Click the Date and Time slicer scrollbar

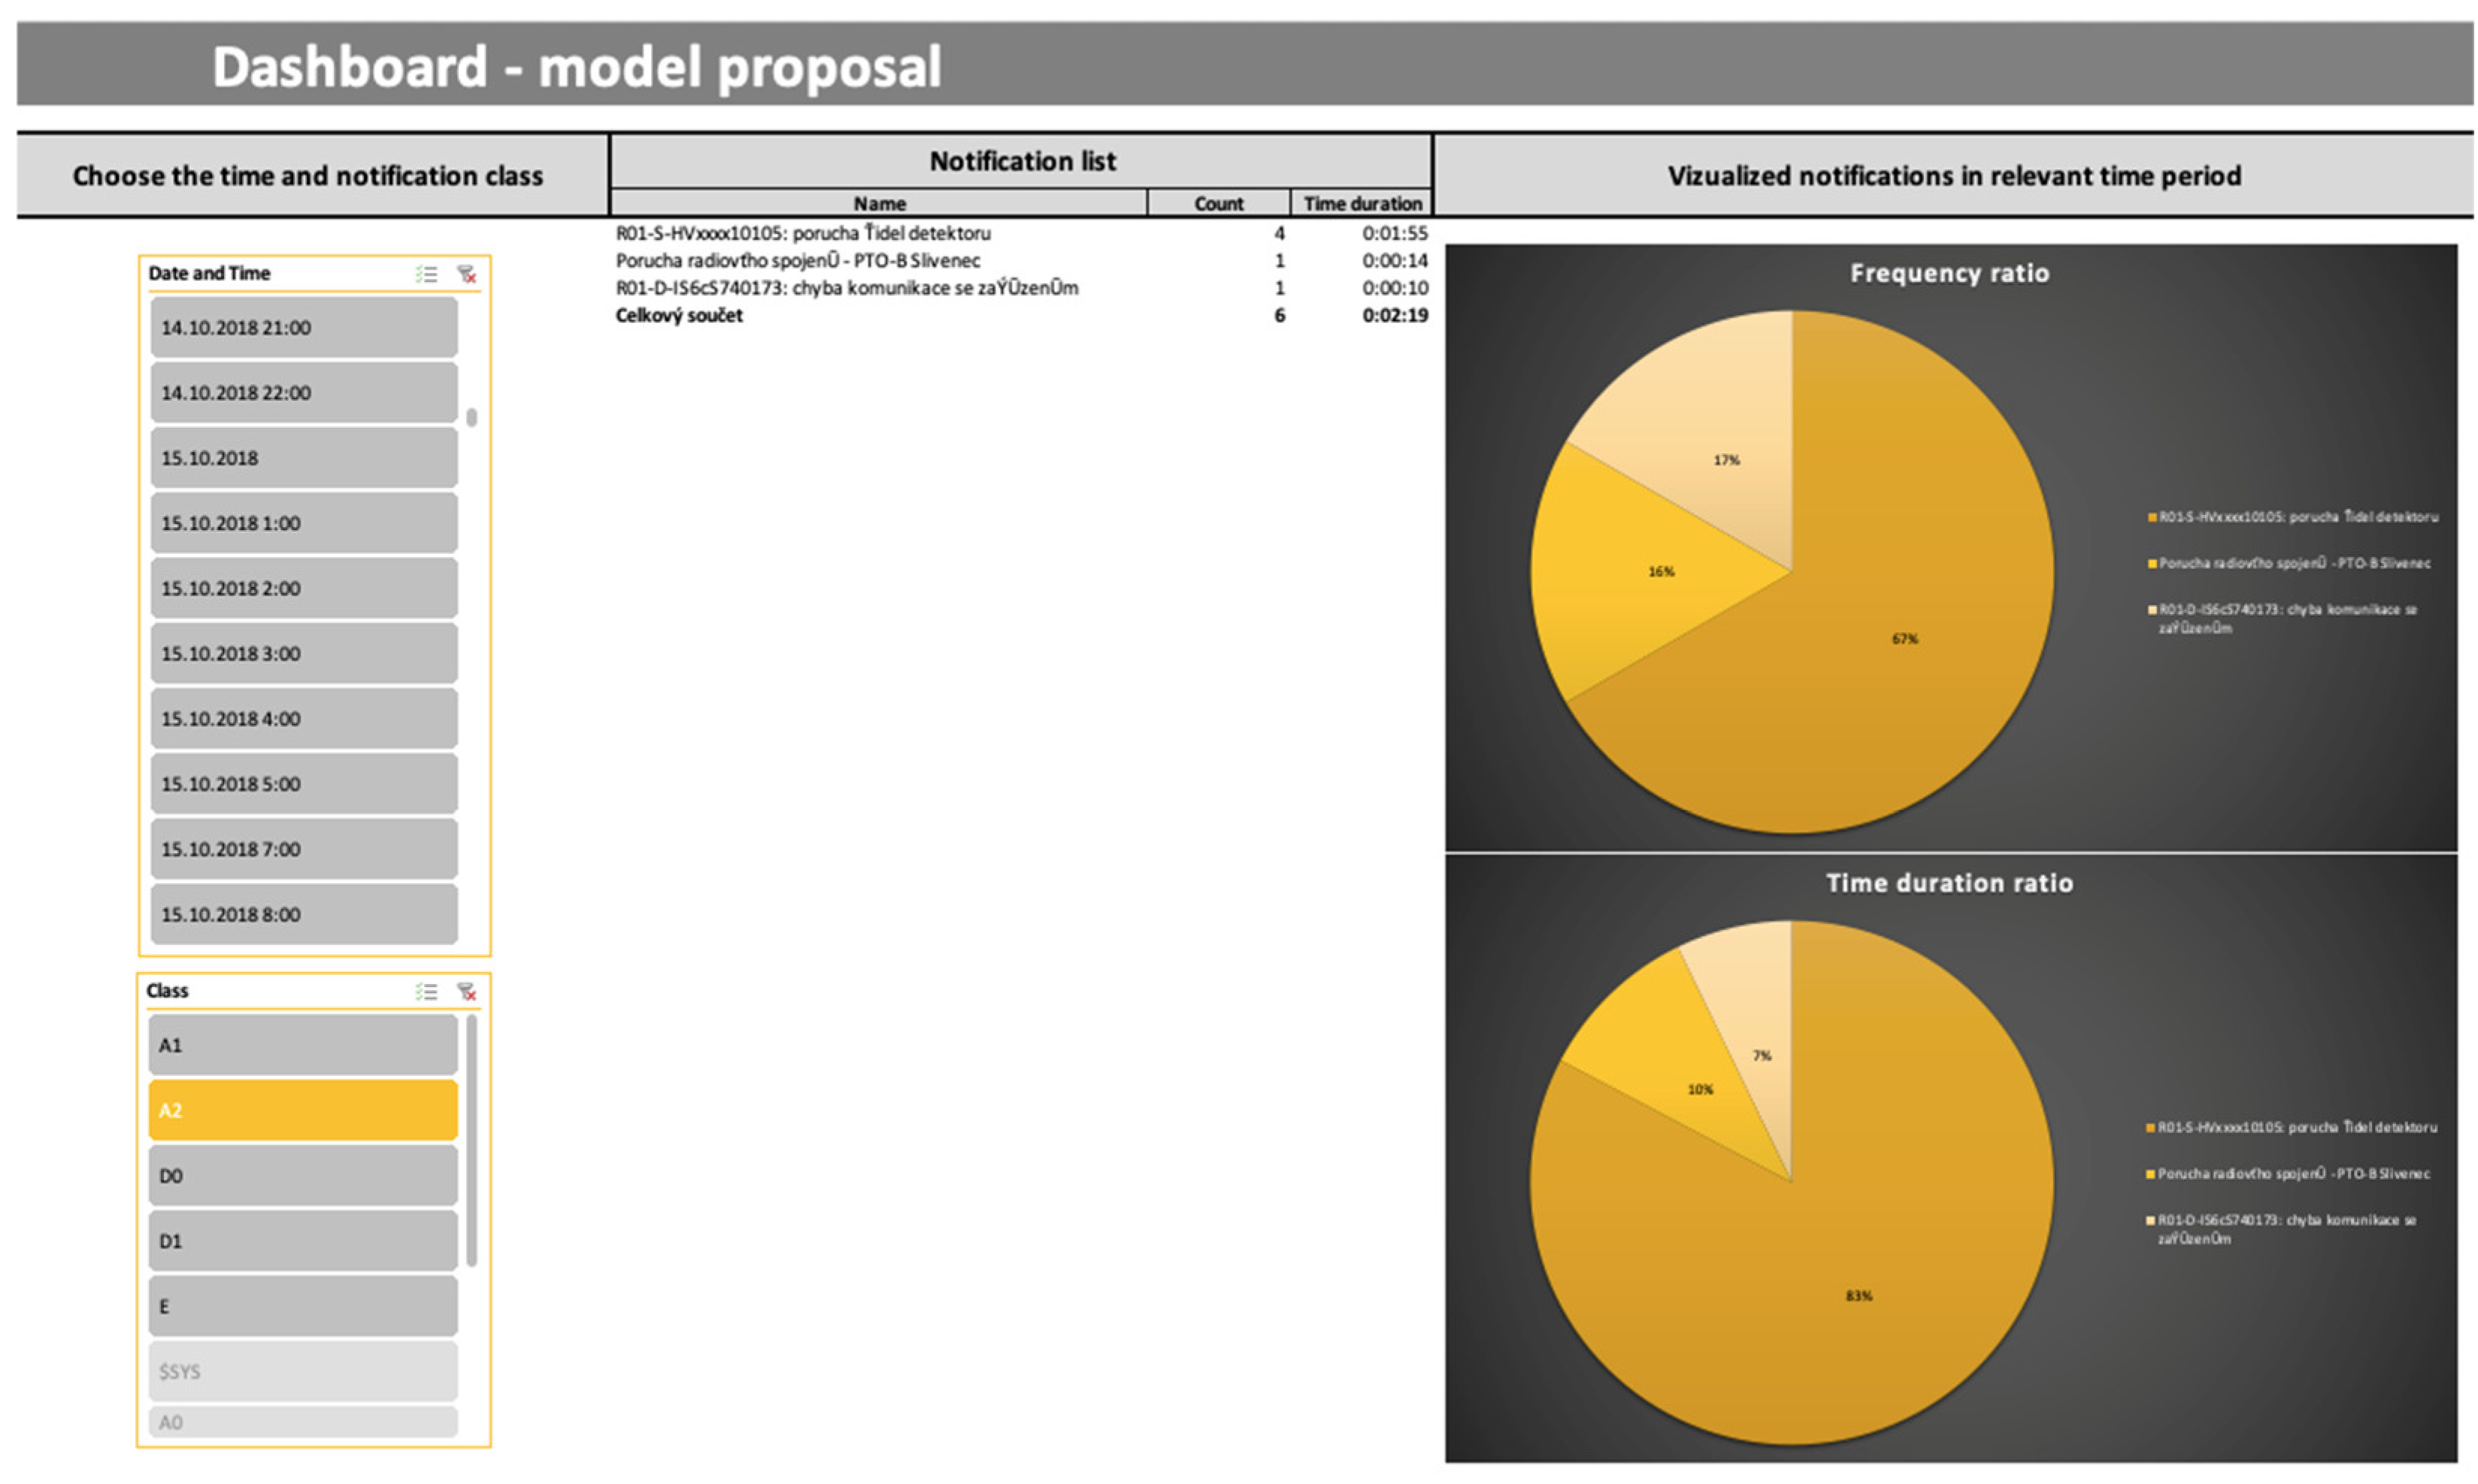point(472,417)
